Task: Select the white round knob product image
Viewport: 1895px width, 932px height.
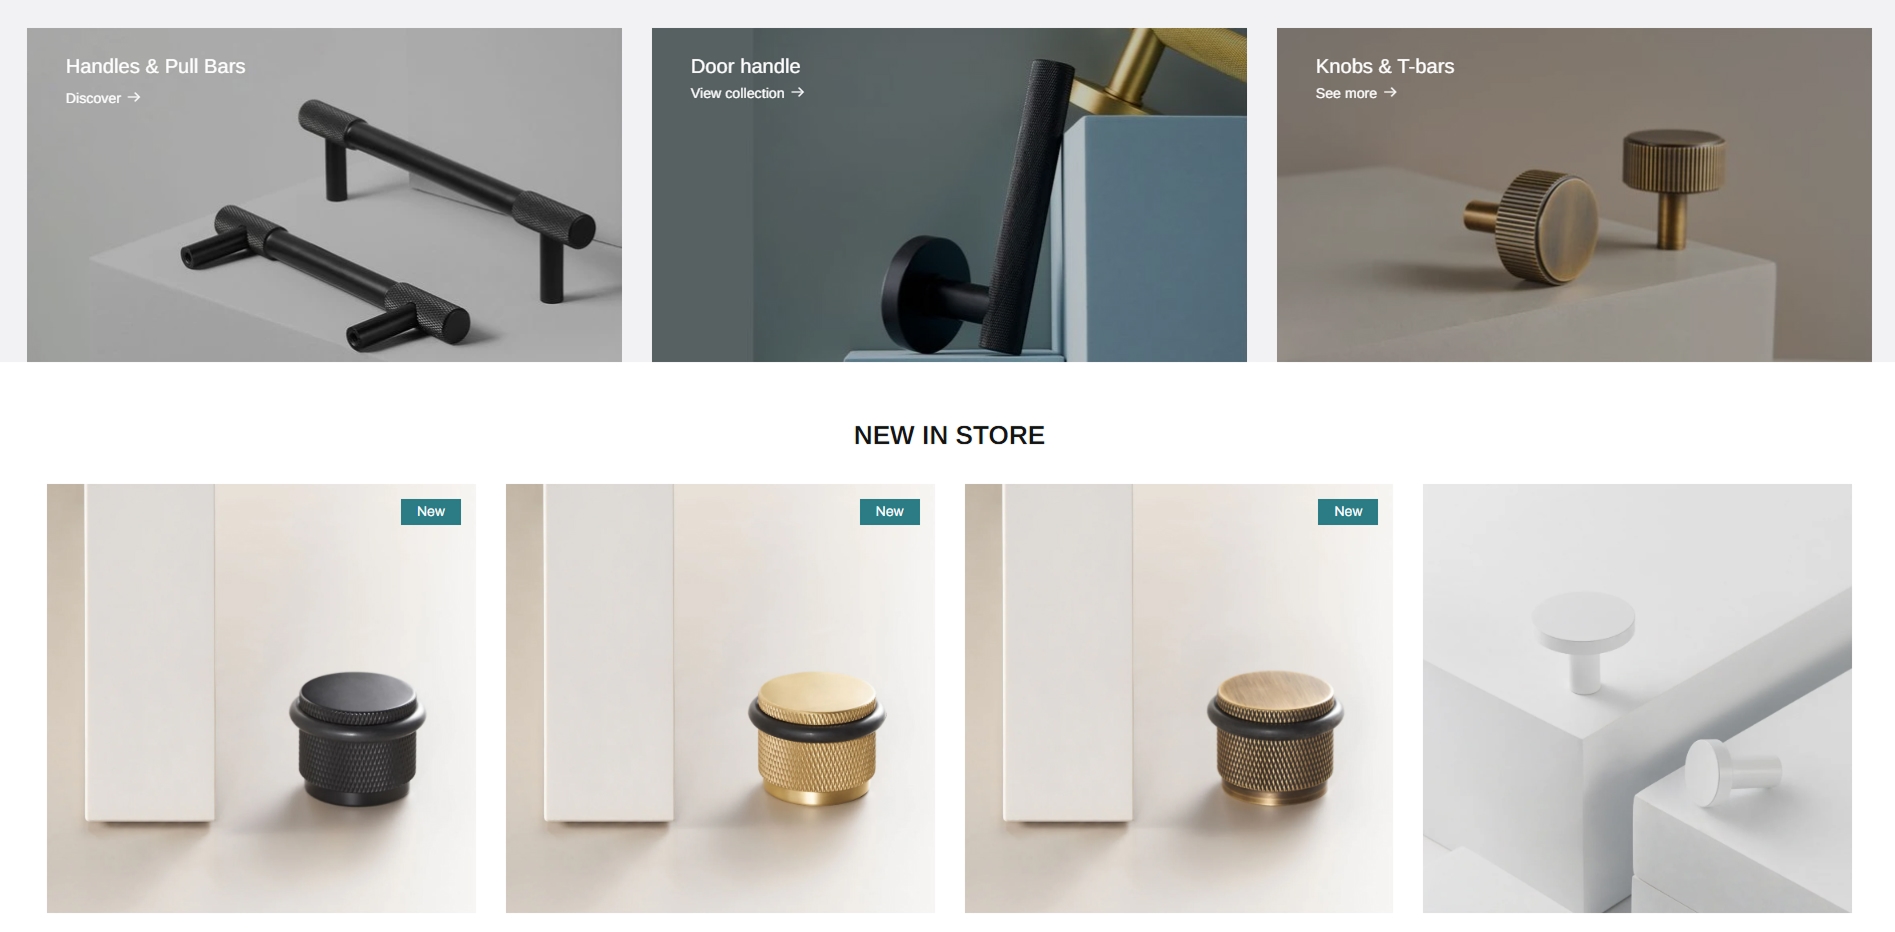Action: [x=1637, y=698]
